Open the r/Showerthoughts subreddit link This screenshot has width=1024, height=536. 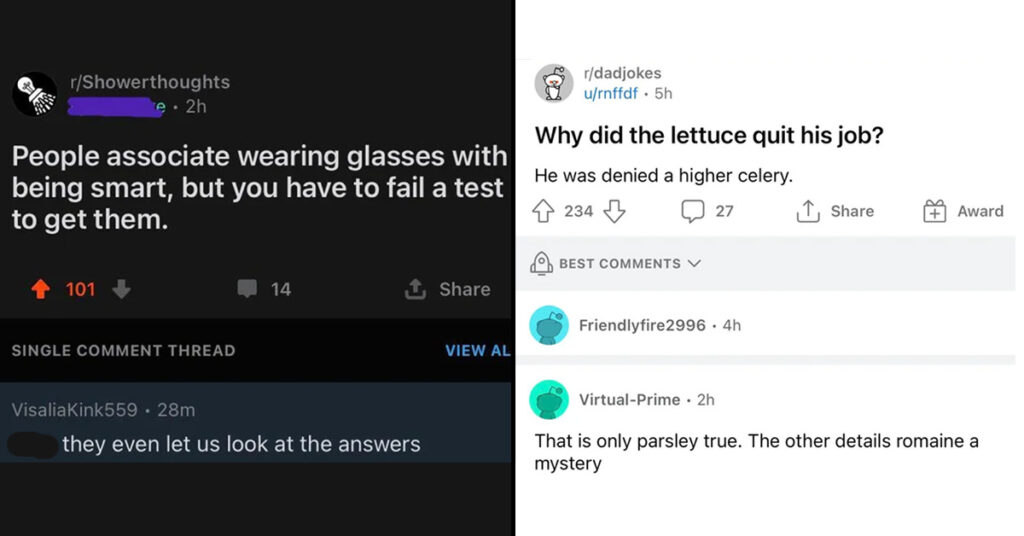[x=150, y=82]
